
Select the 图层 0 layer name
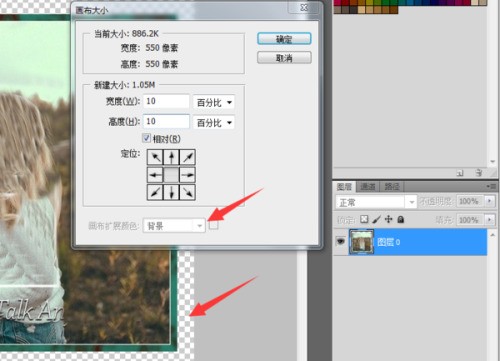388,242
